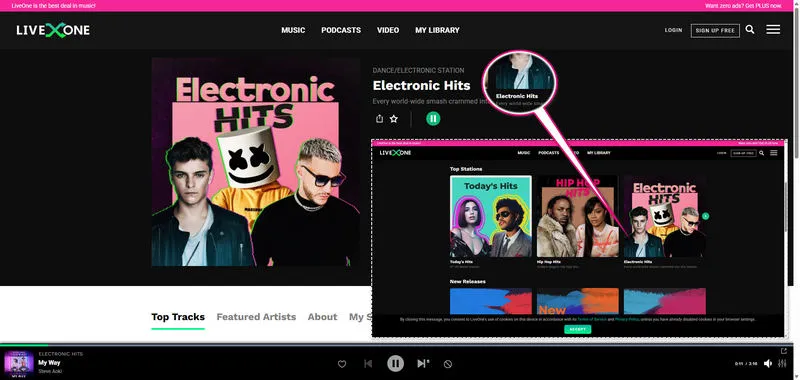Open the VIDEO menu

pos(388,30)
